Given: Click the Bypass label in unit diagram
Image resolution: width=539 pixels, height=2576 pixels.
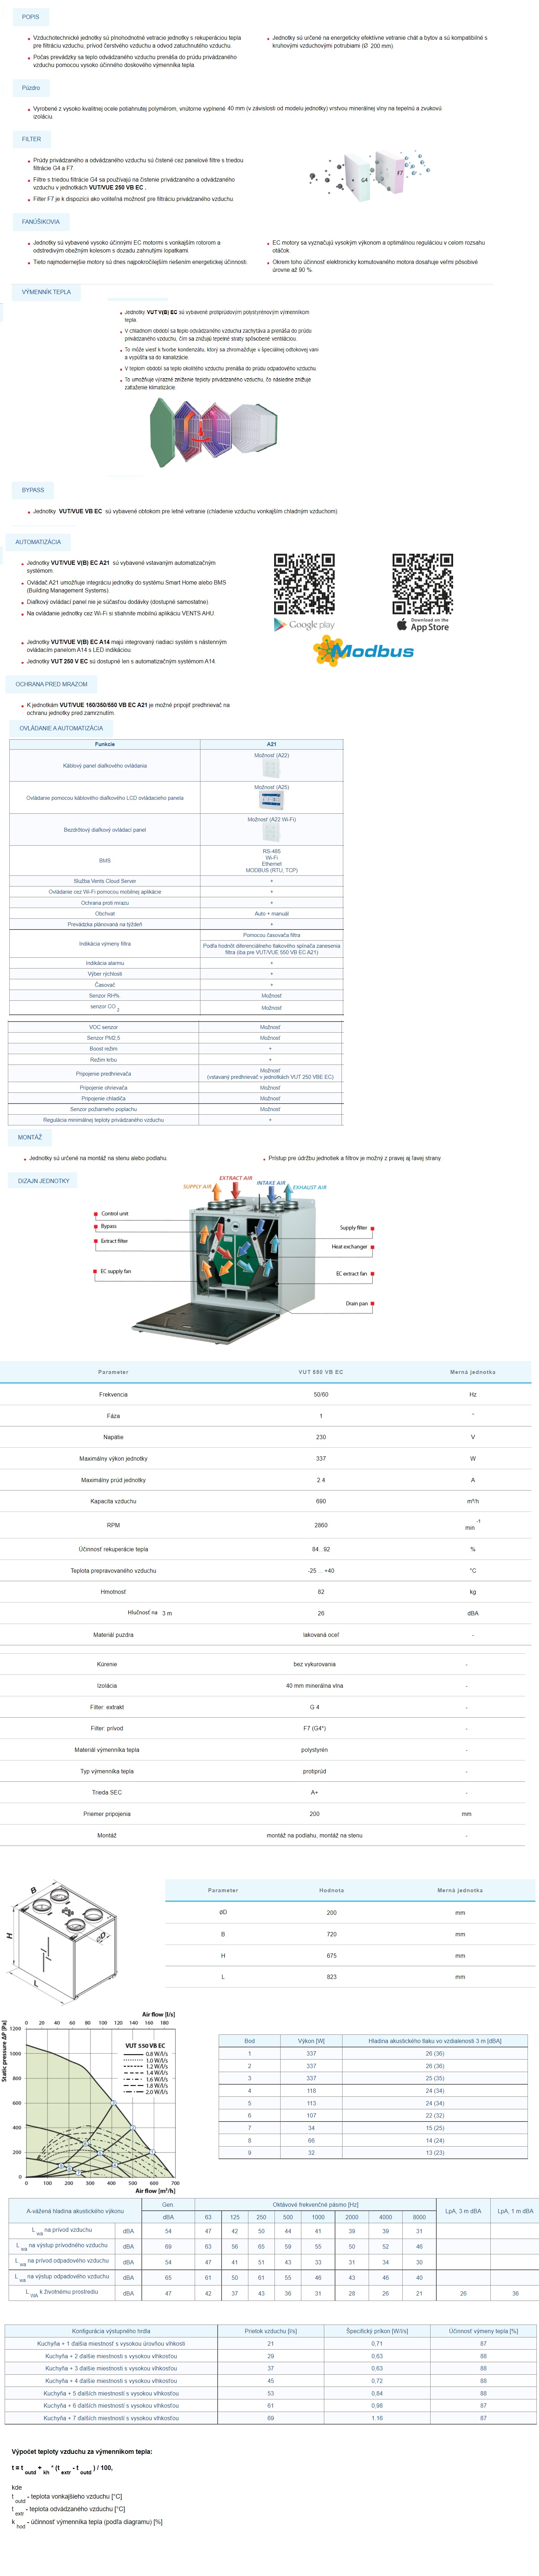Looking at the screenshot, I should point(108,1226).
